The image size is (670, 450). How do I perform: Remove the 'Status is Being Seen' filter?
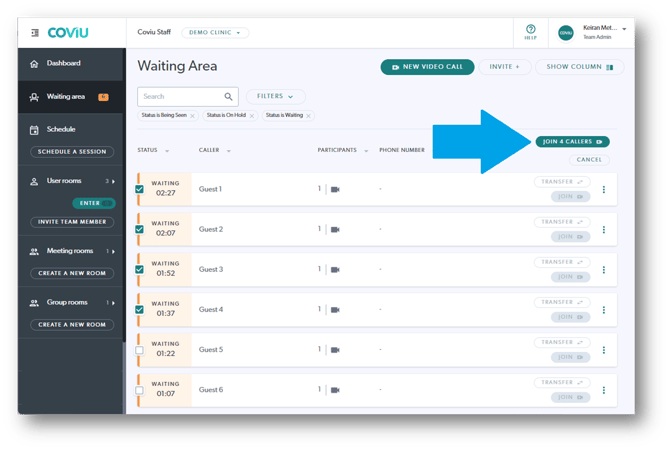(x=192, y=116)
